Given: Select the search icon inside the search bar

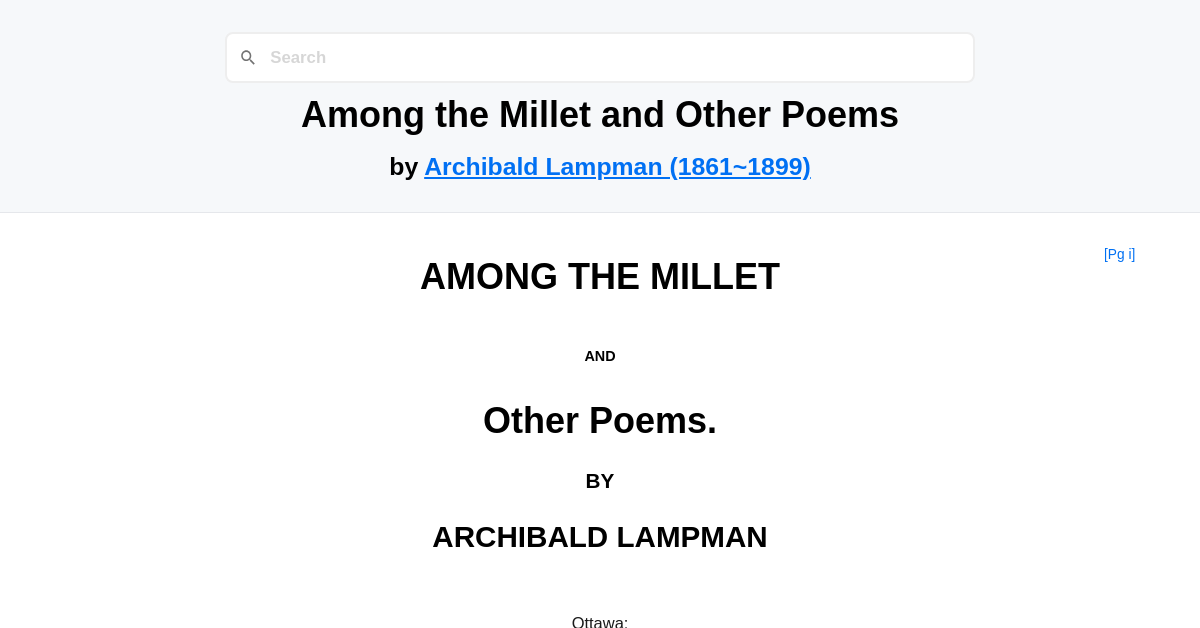Looking at the screenshot, I should (248, 57).
